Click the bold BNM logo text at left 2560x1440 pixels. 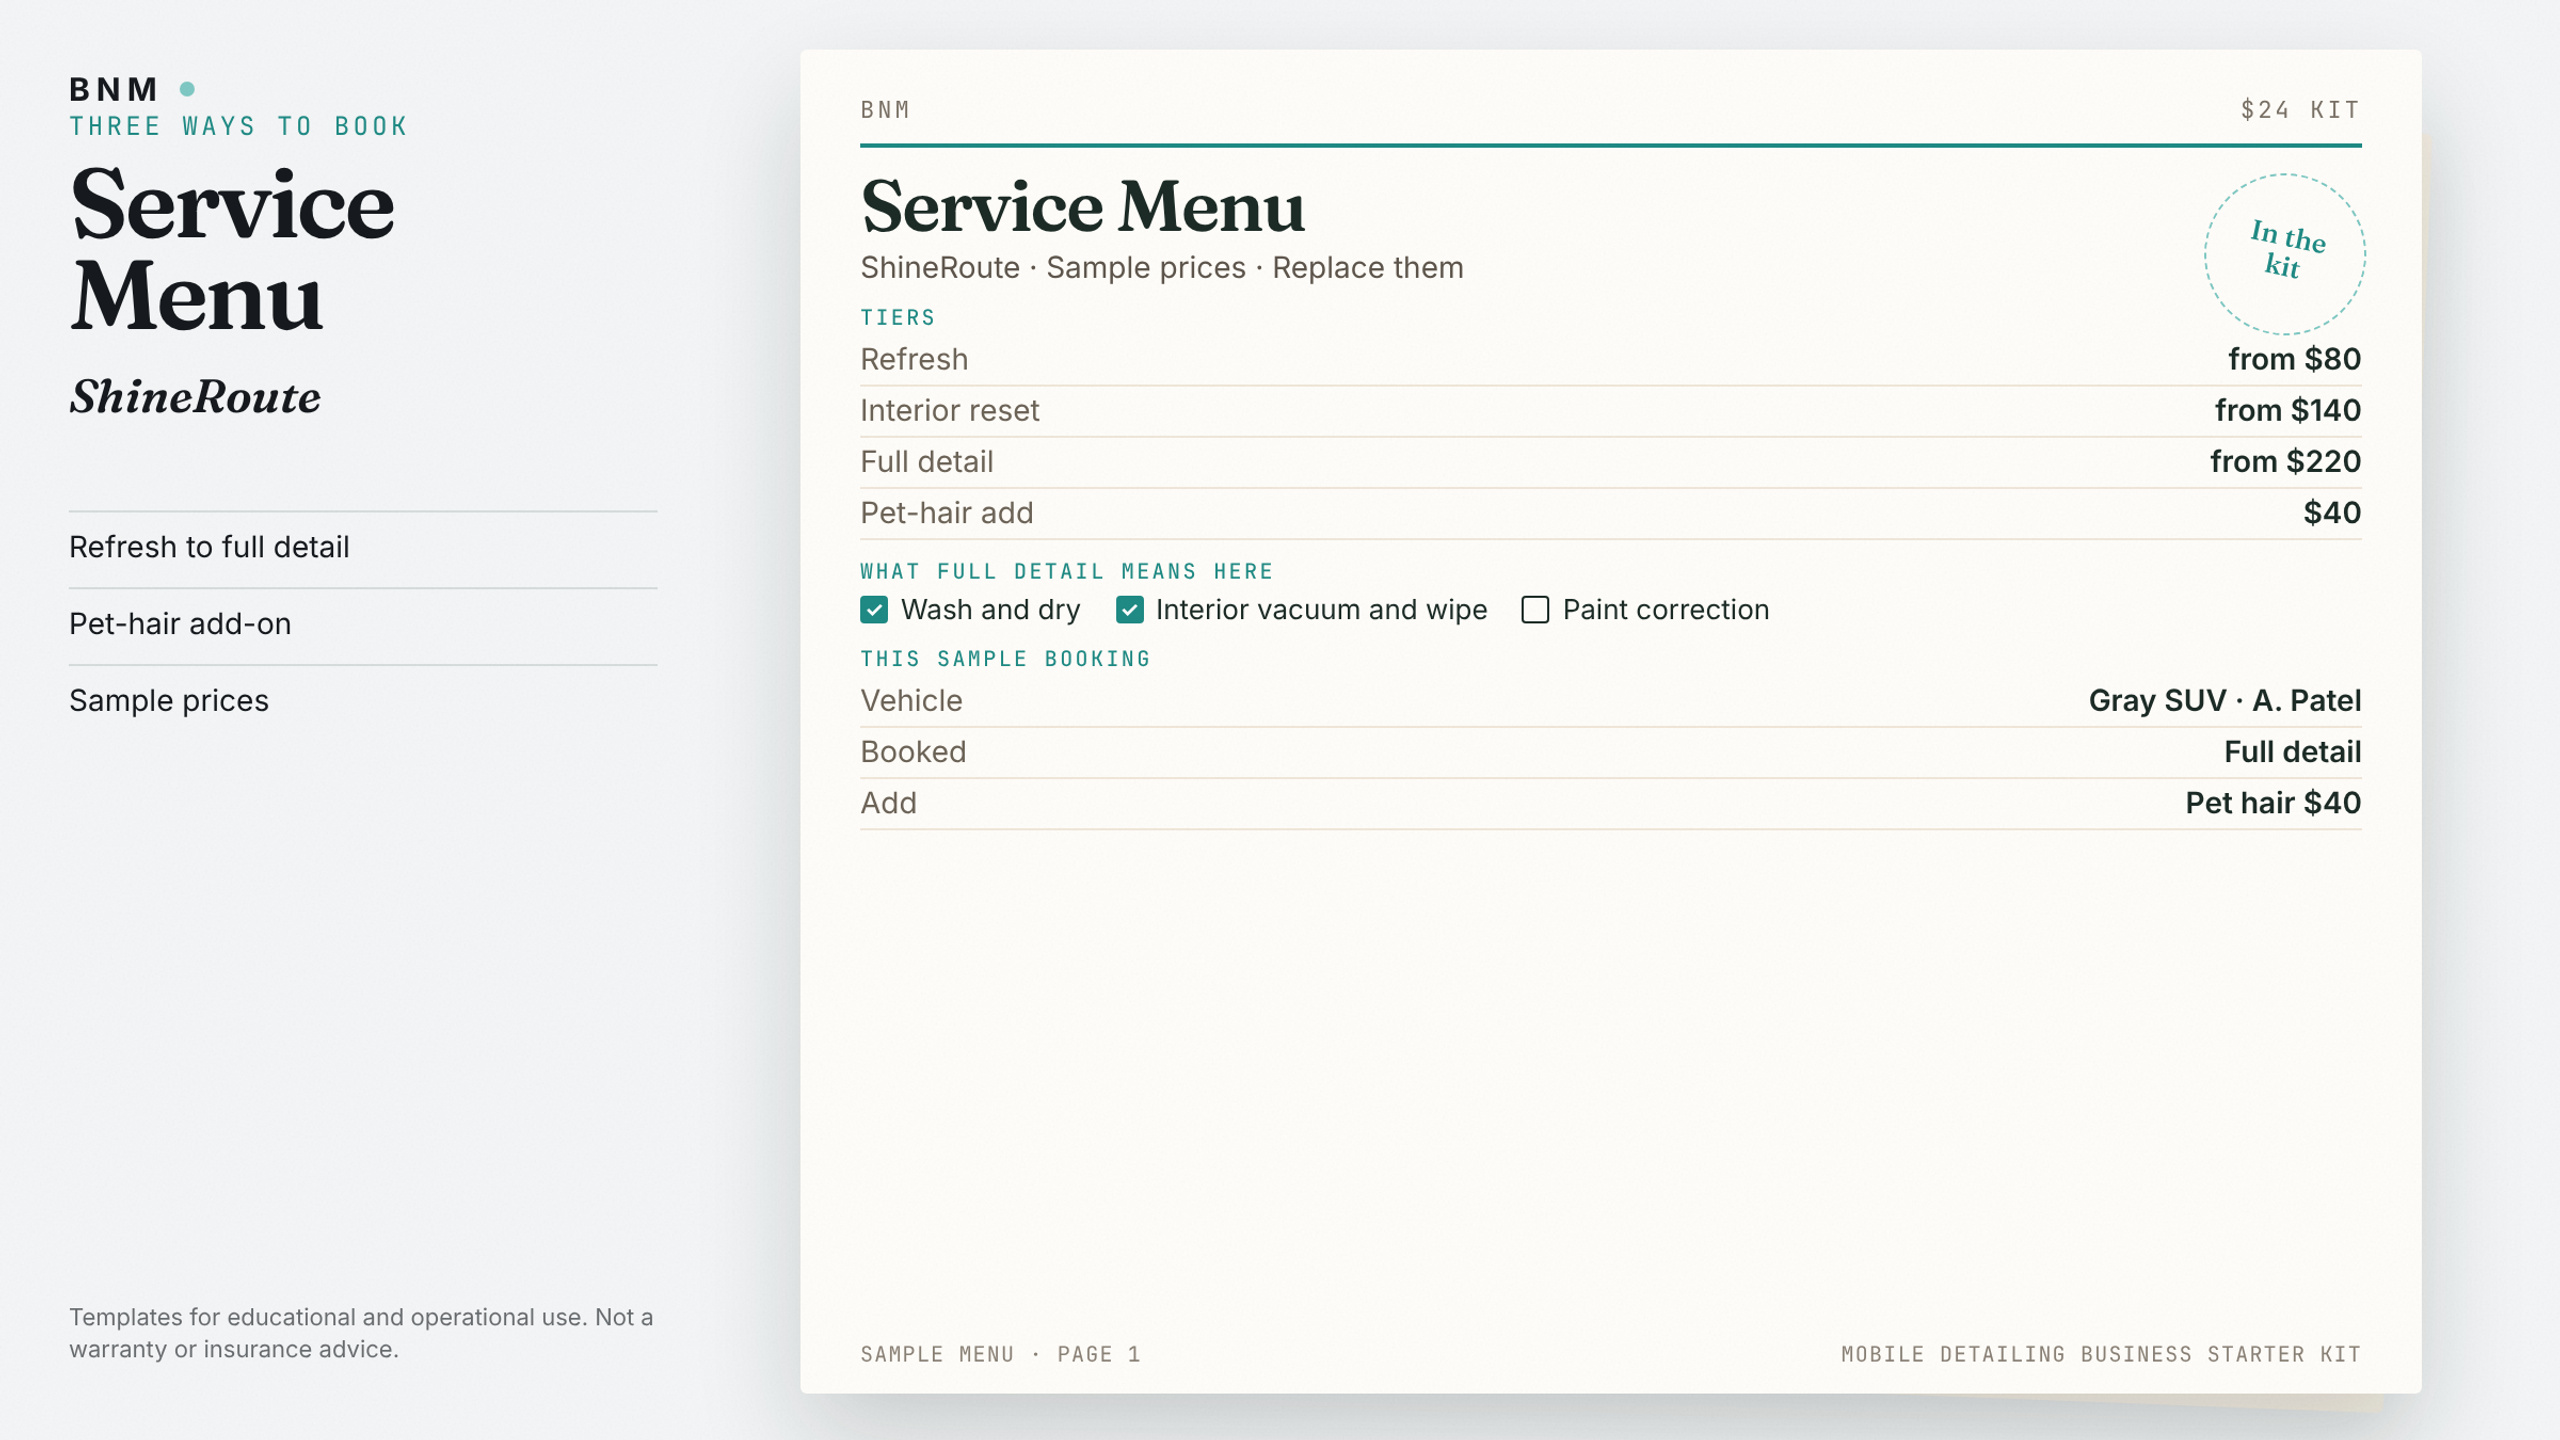click(114, 89)
